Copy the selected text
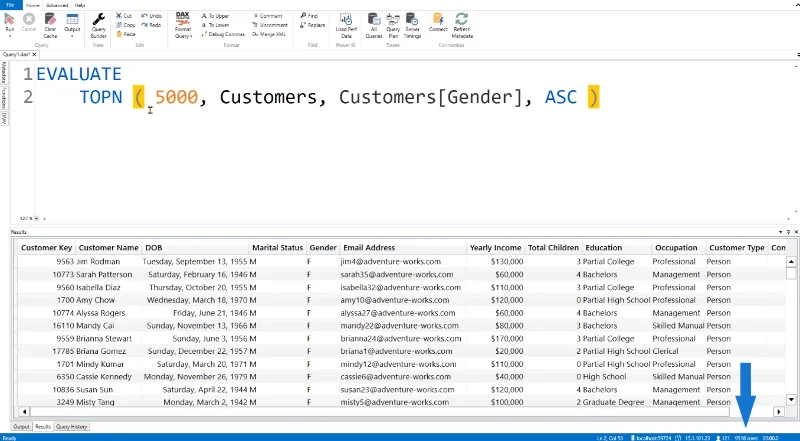 pyautogui.click(x=126, y=25)
